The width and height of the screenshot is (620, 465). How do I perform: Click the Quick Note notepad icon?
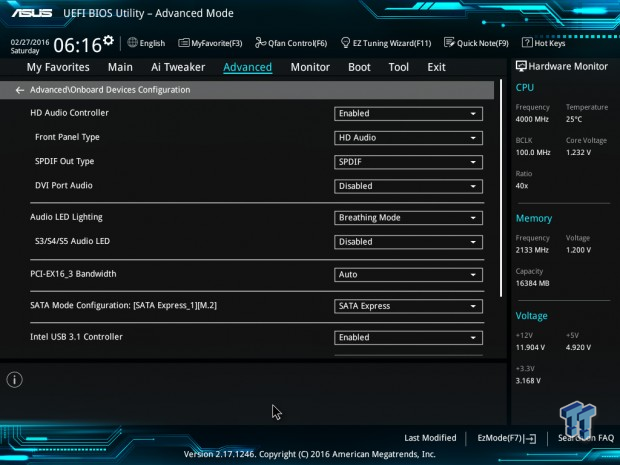pyautogui.click(x=449, y=43)
